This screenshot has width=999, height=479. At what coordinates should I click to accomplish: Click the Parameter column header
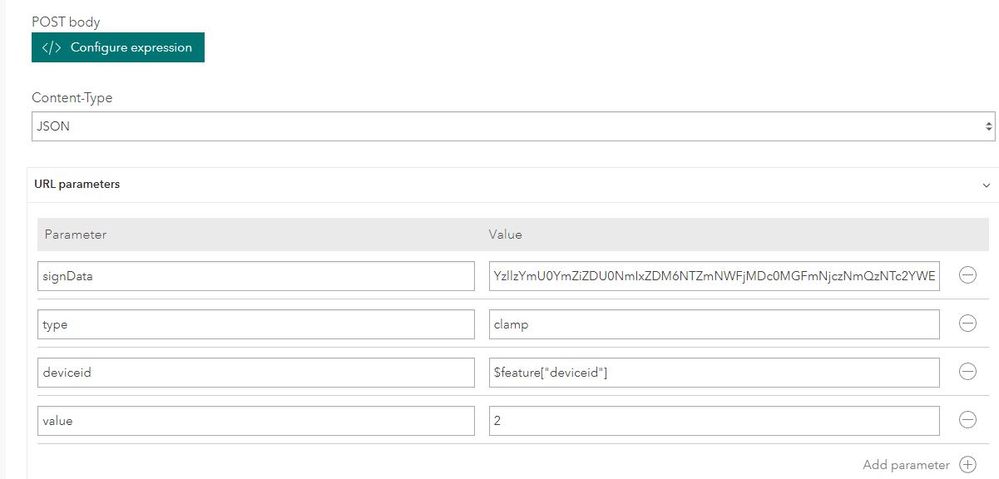point(76,235)
